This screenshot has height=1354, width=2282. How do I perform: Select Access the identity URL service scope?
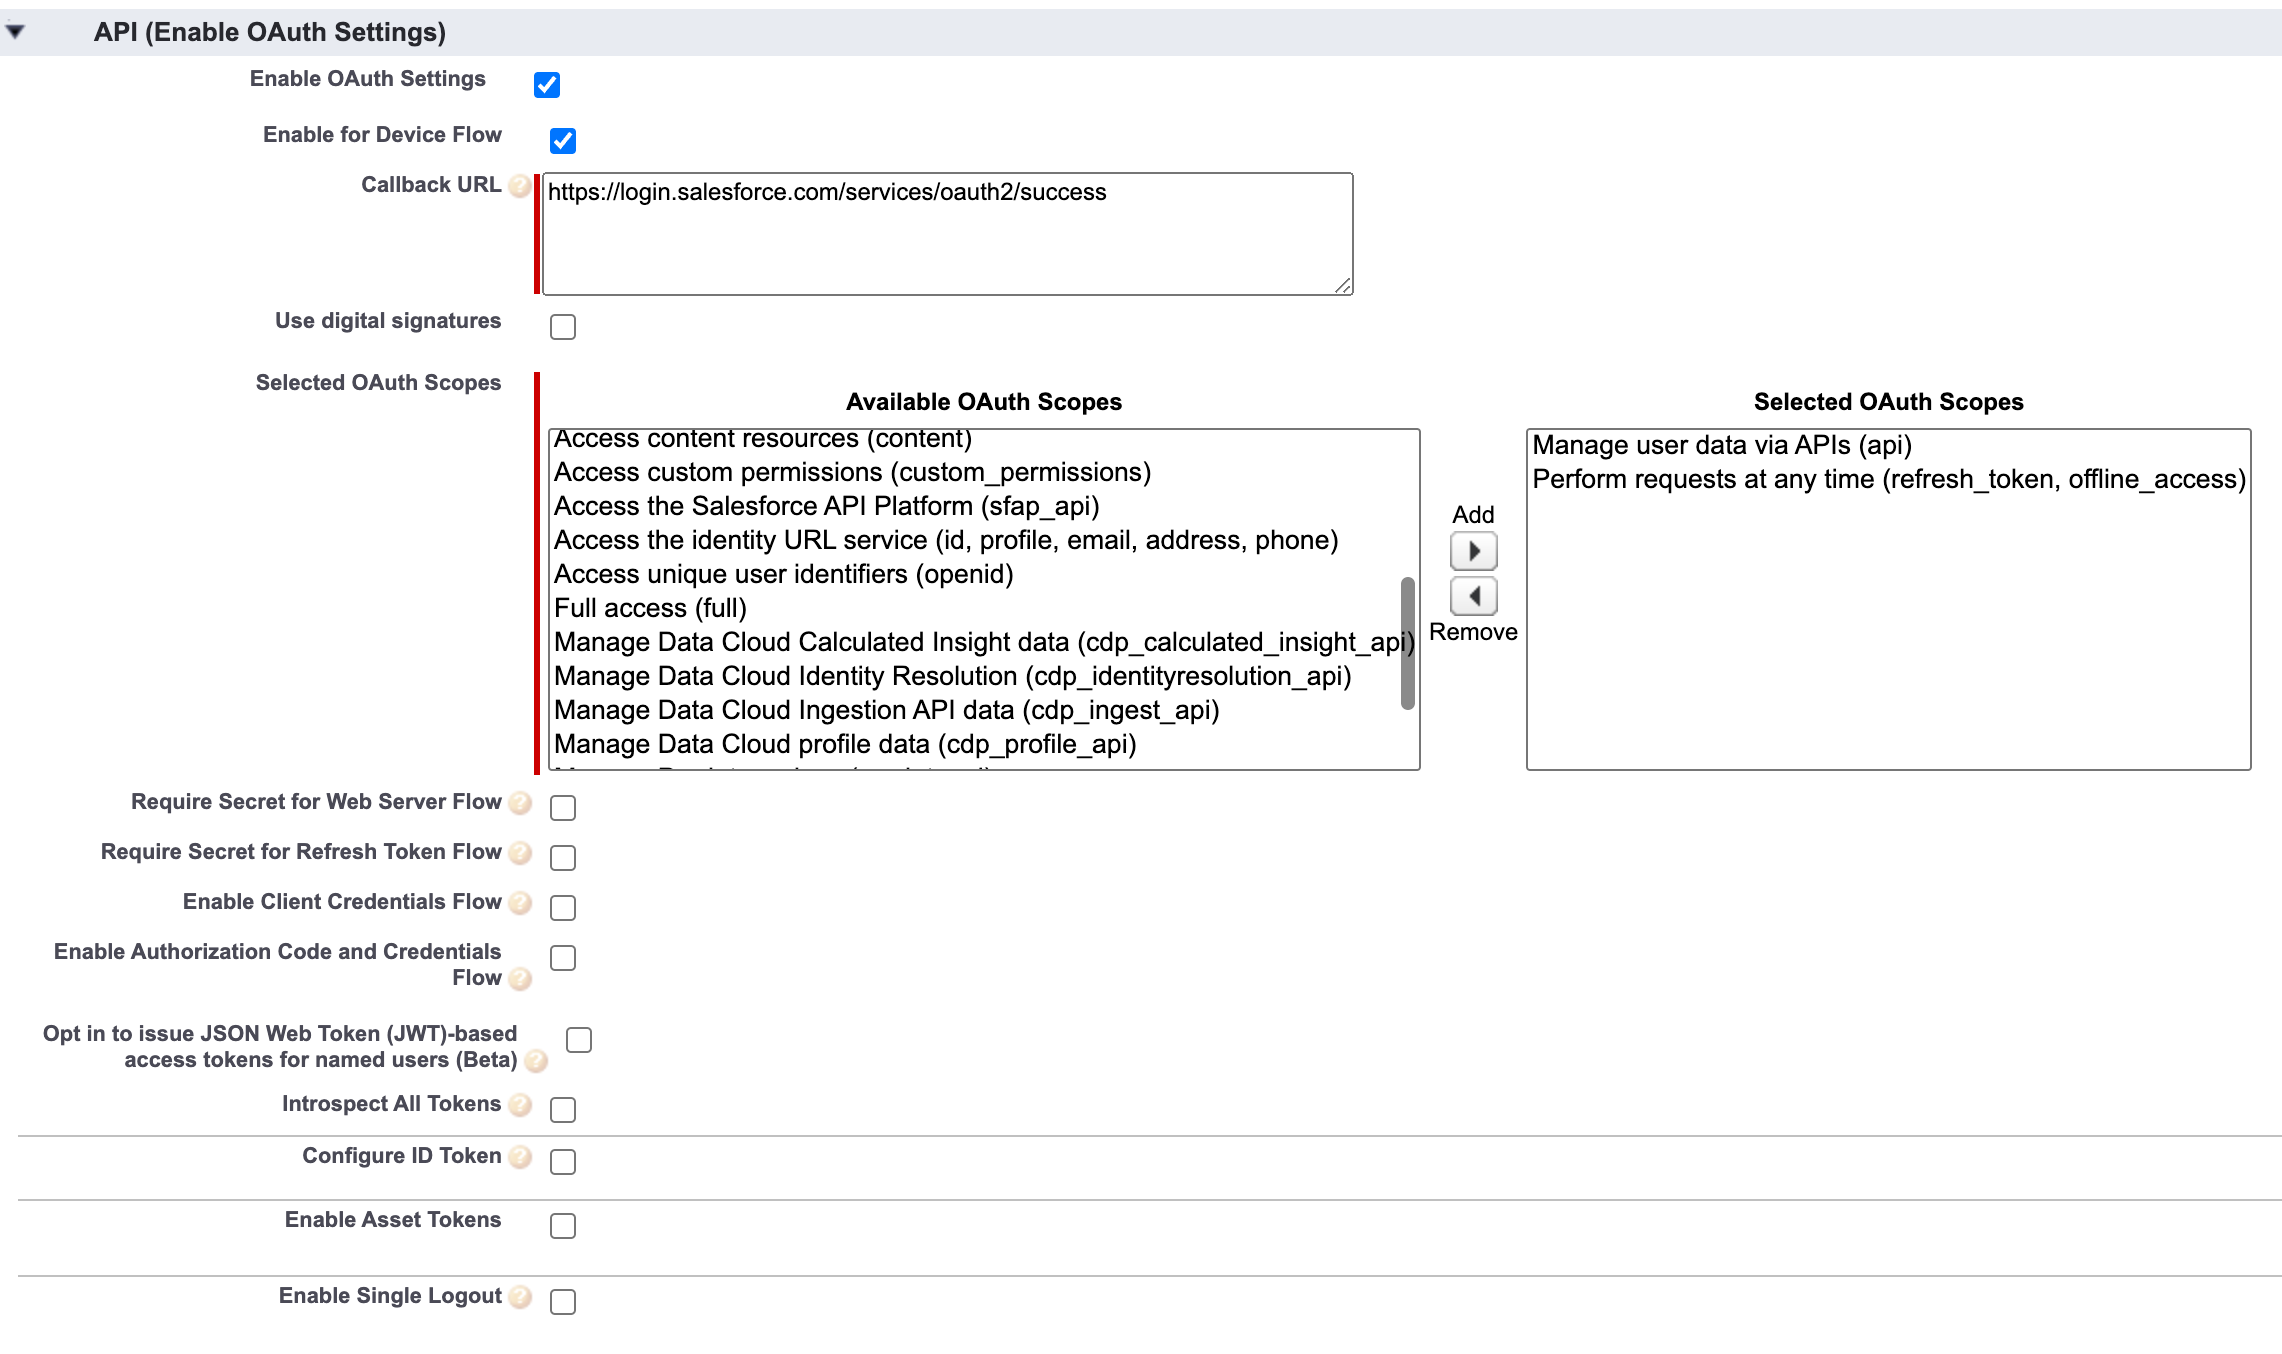click(946, 540)
